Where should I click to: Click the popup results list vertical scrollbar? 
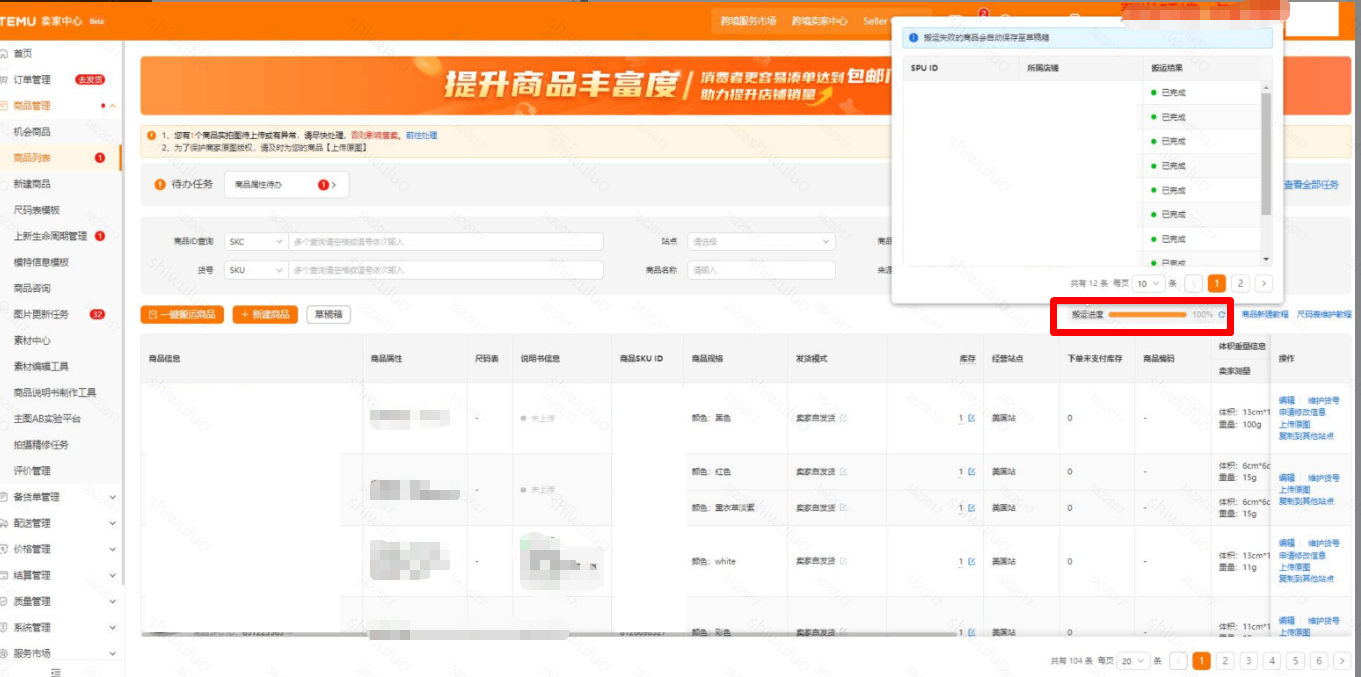tap(1266, 152)
